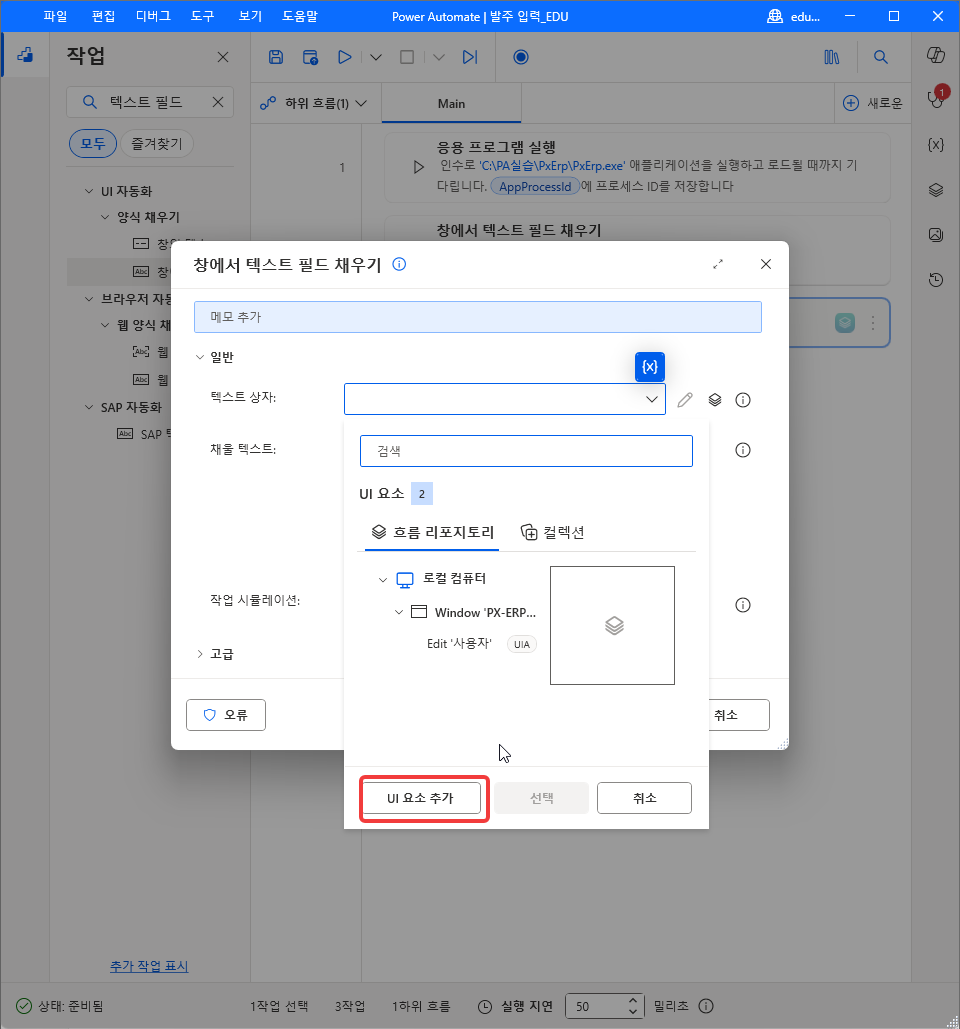Viewport: 960px width, 1029px height.
Task: Click the layers icon beside 텍스트 상자
Action: tap(715, 400)
